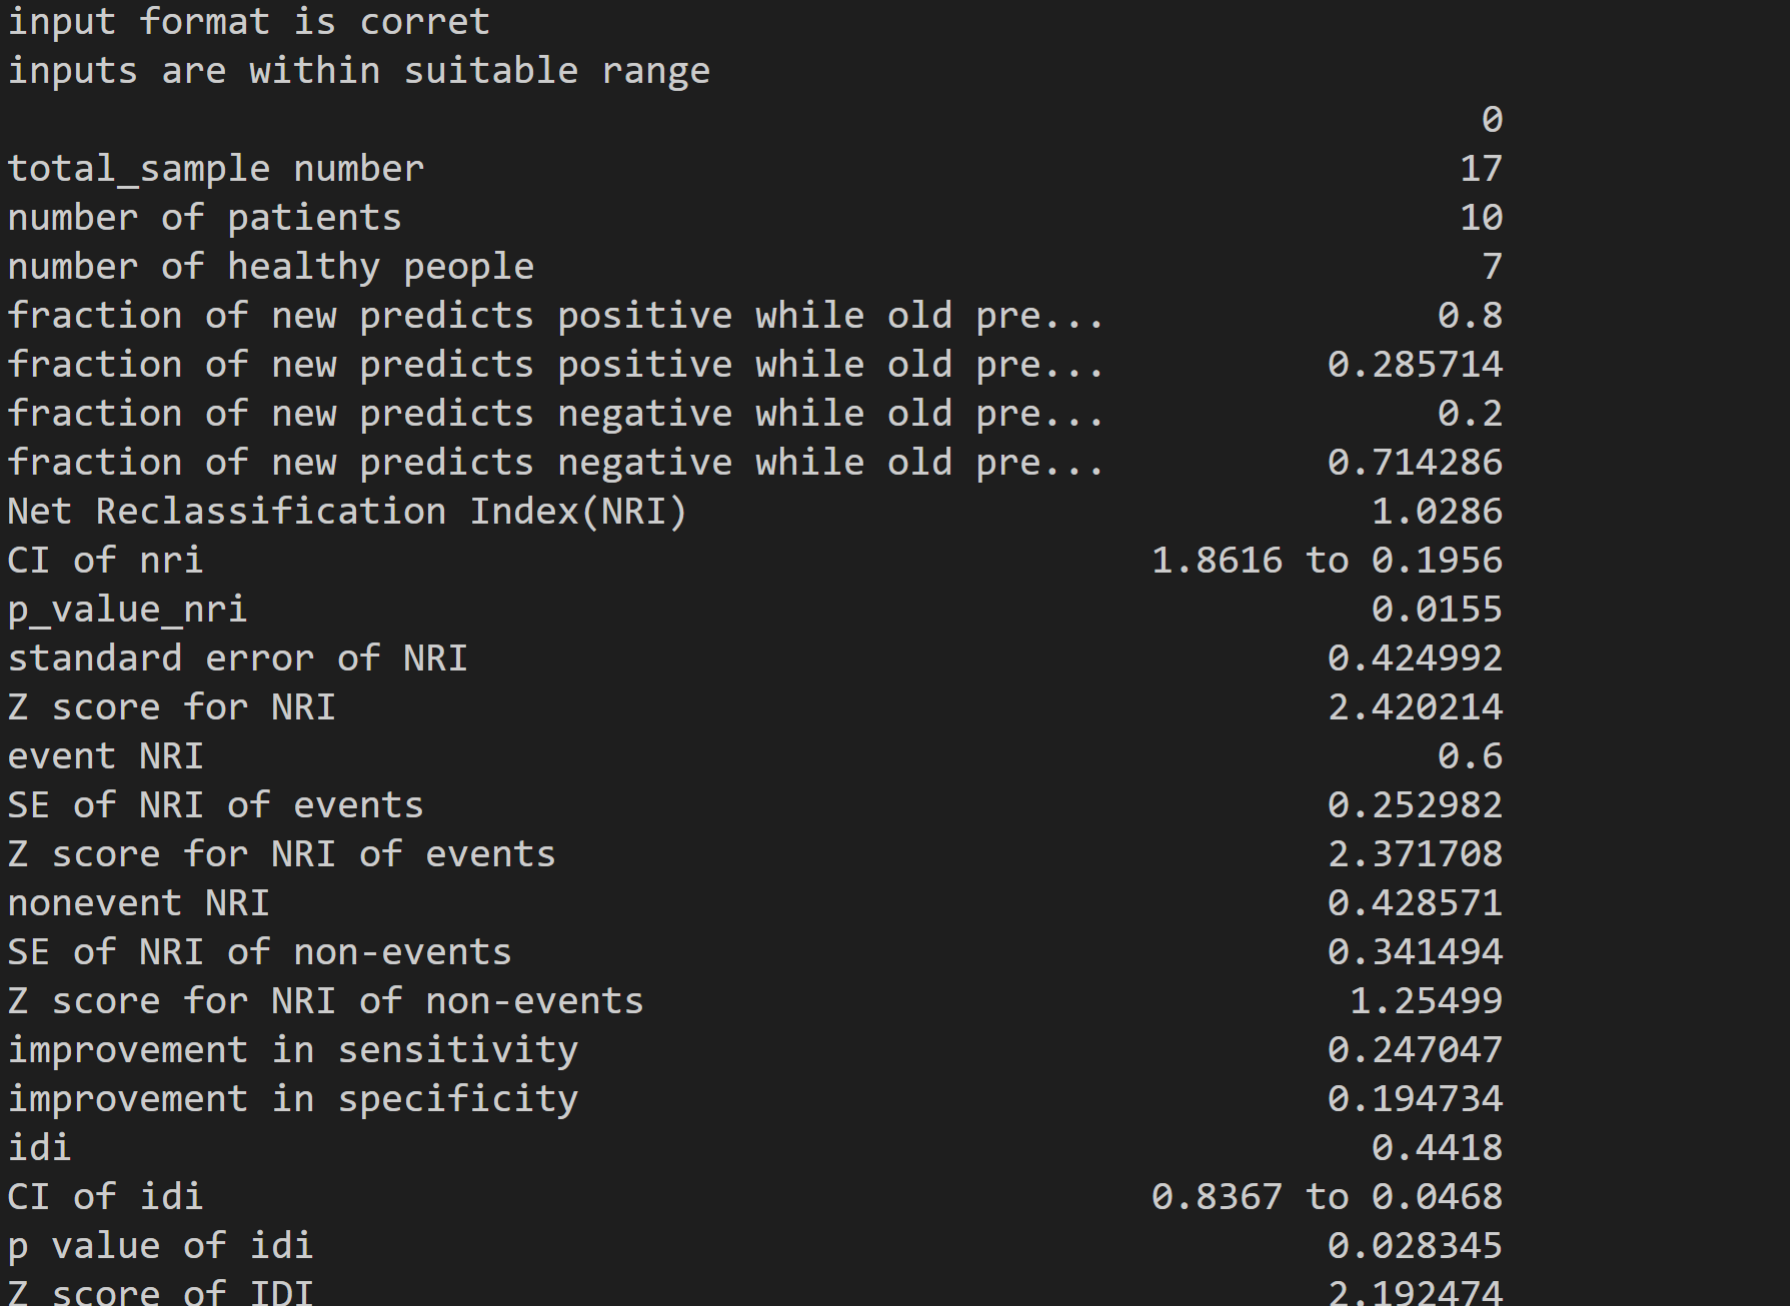Select the Z score for NRI of events
Image resolution: width=1790 pixels, height=1306 pixels.
coord(1416,853)
